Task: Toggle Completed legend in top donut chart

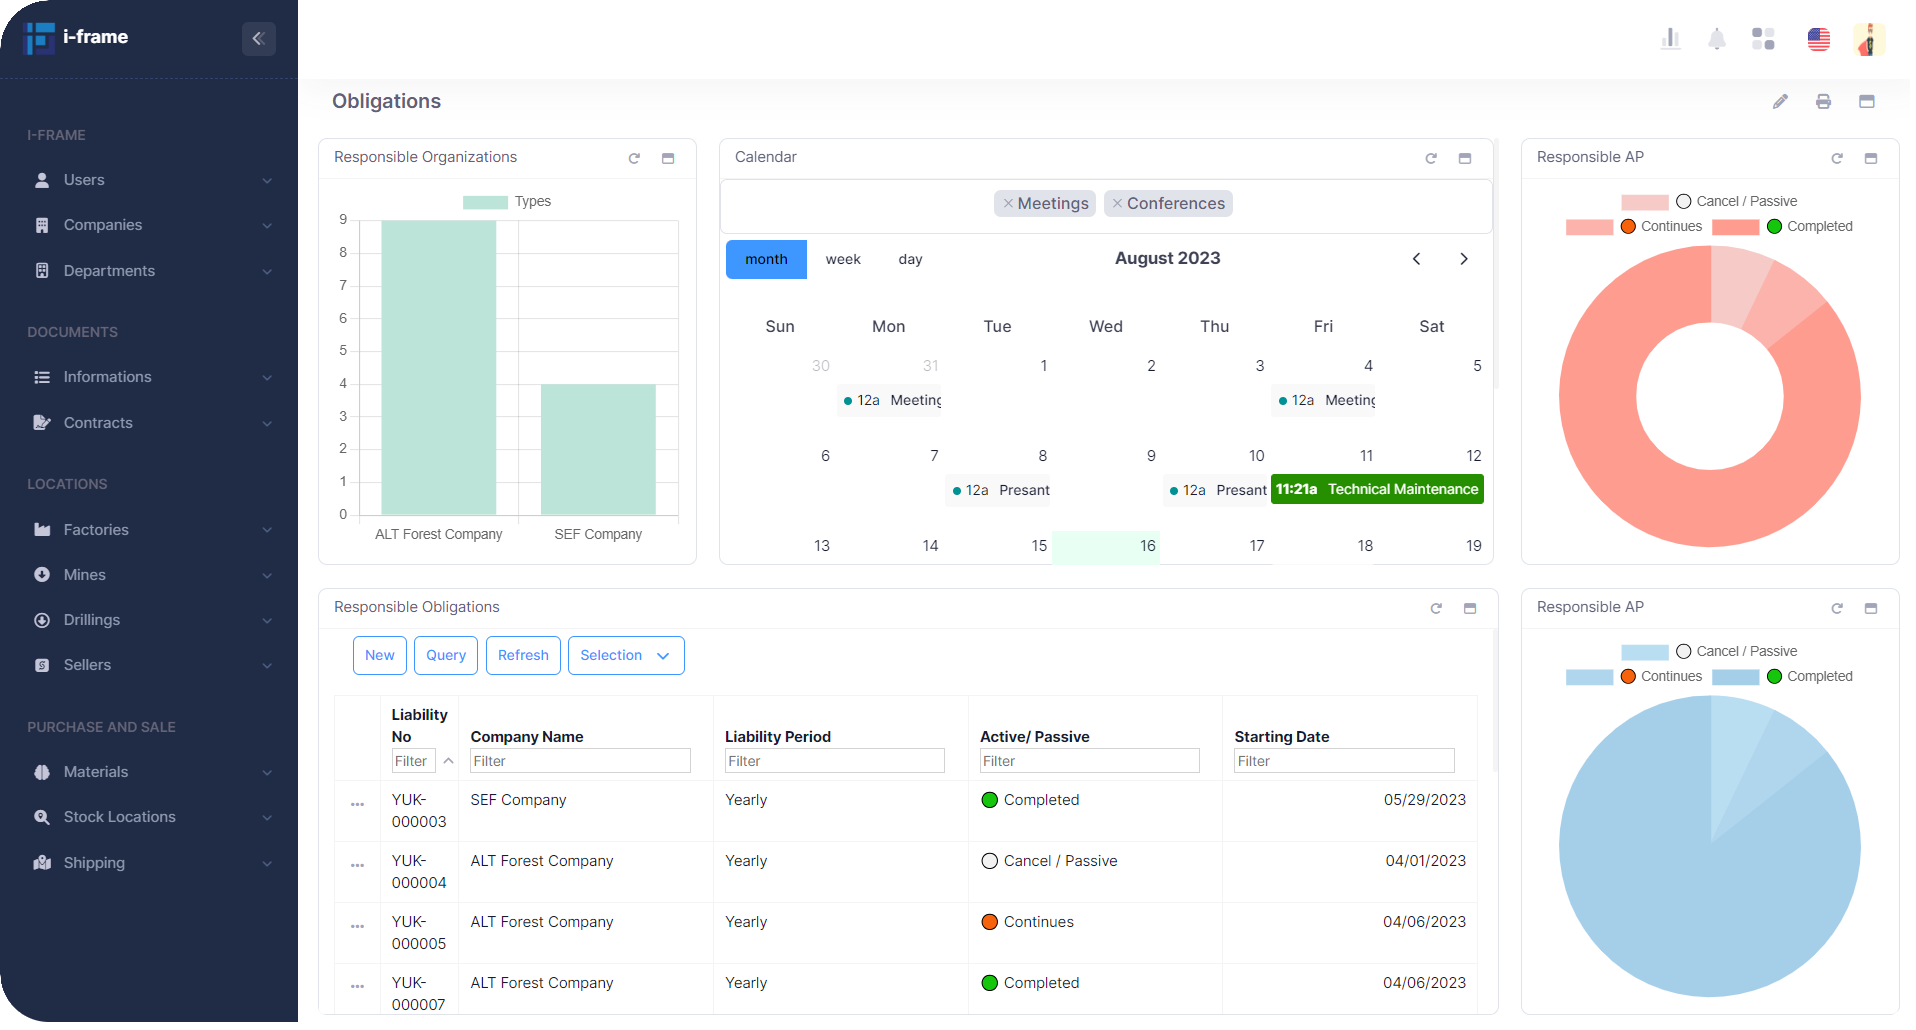Action: click(1782, 227)
